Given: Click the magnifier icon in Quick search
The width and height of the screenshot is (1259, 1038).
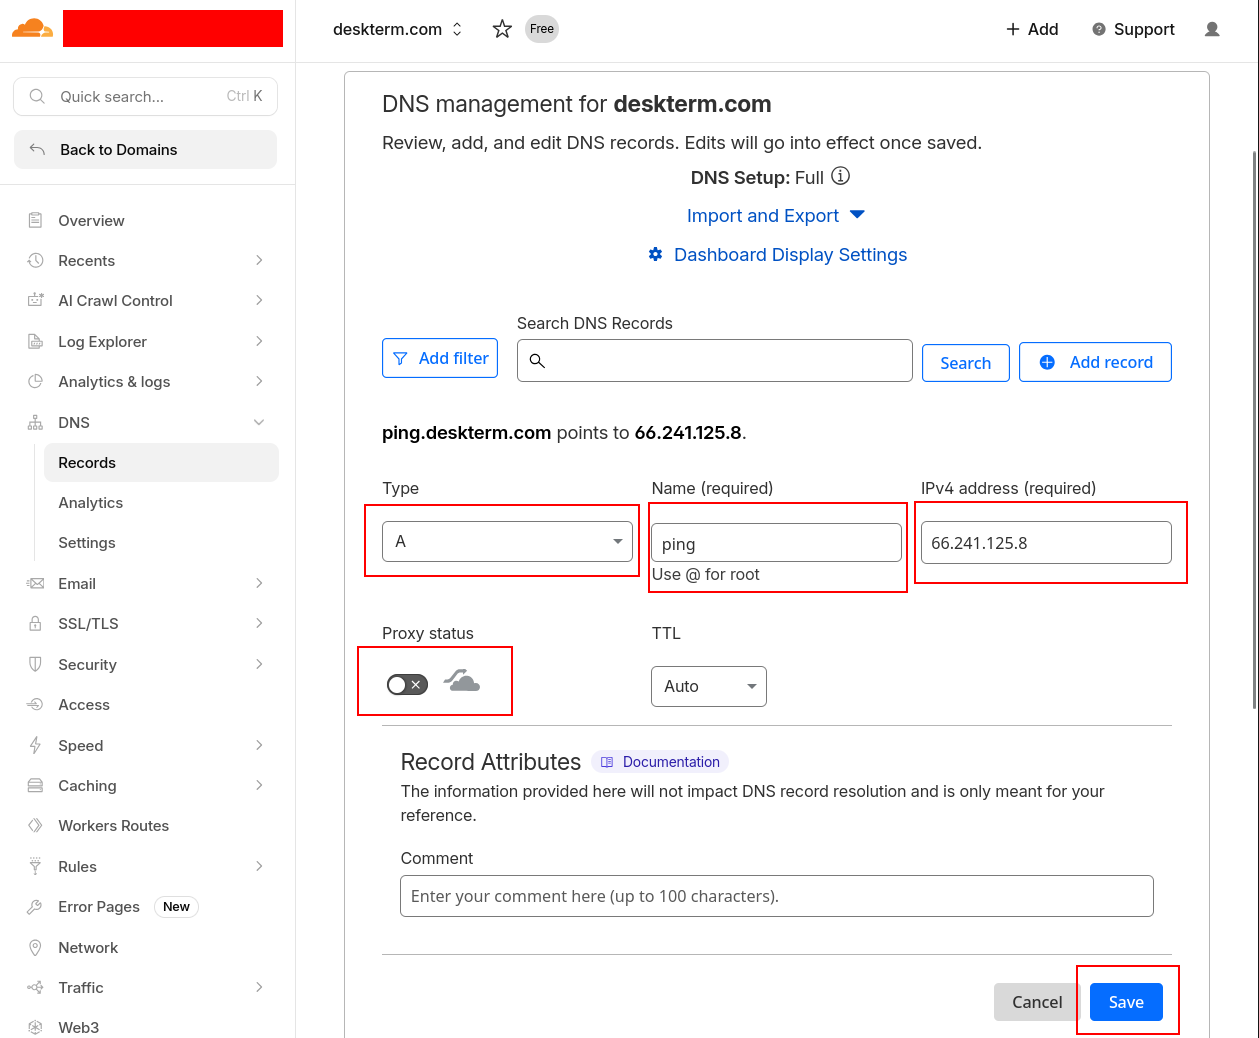Looking at the screenshot, I should point(36,96).
